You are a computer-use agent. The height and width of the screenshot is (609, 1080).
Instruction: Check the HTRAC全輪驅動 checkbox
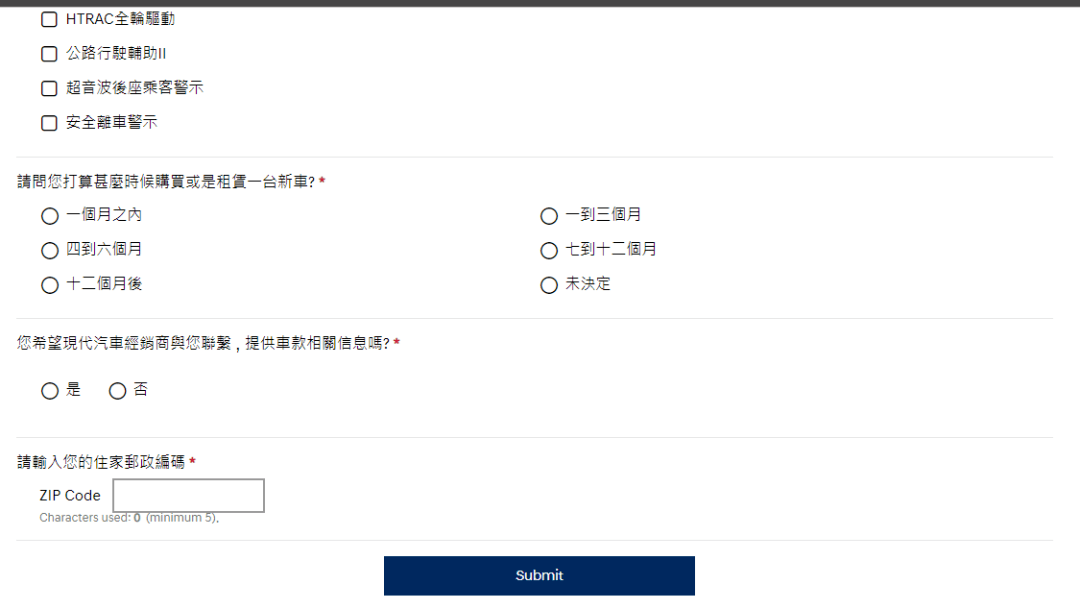click(x=49, y=19)
